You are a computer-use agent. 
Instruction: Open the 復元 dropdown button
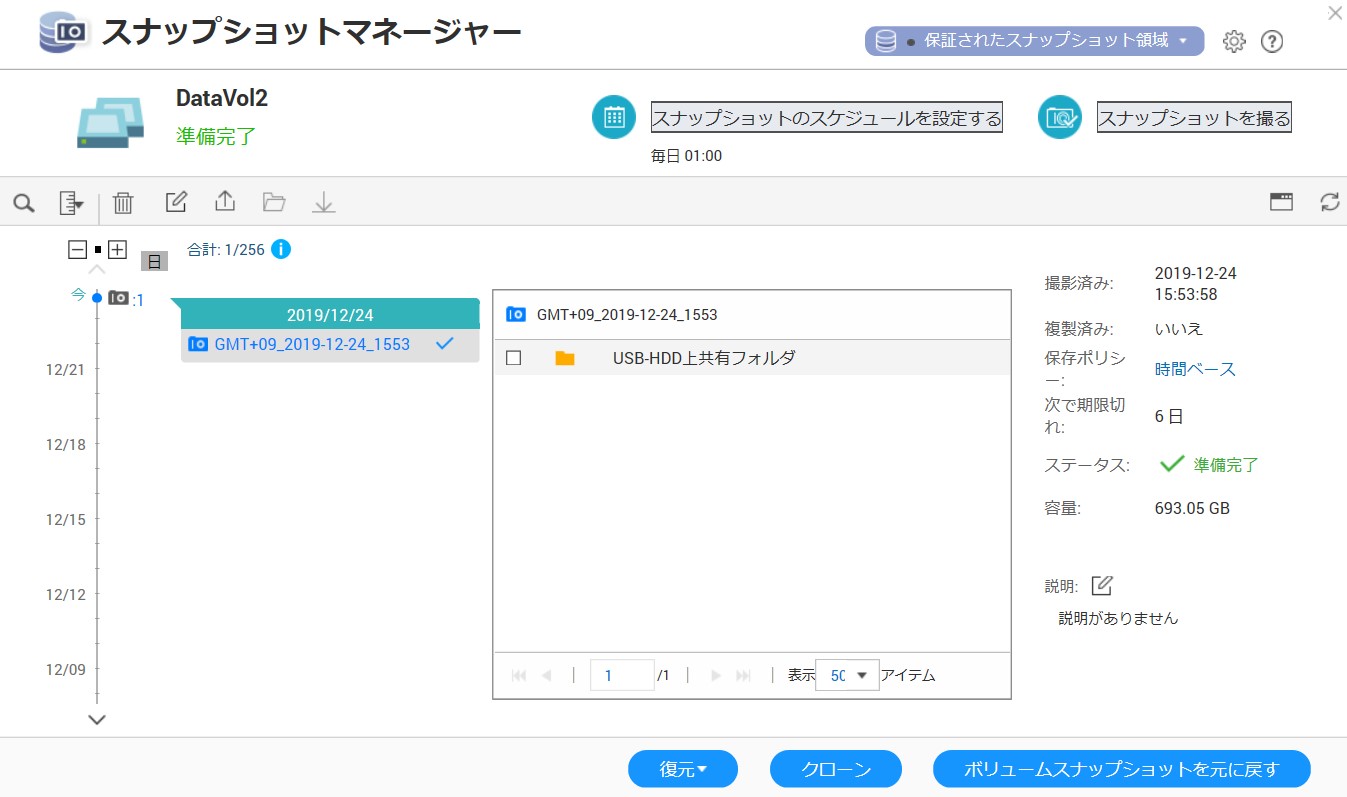[682, 769]
